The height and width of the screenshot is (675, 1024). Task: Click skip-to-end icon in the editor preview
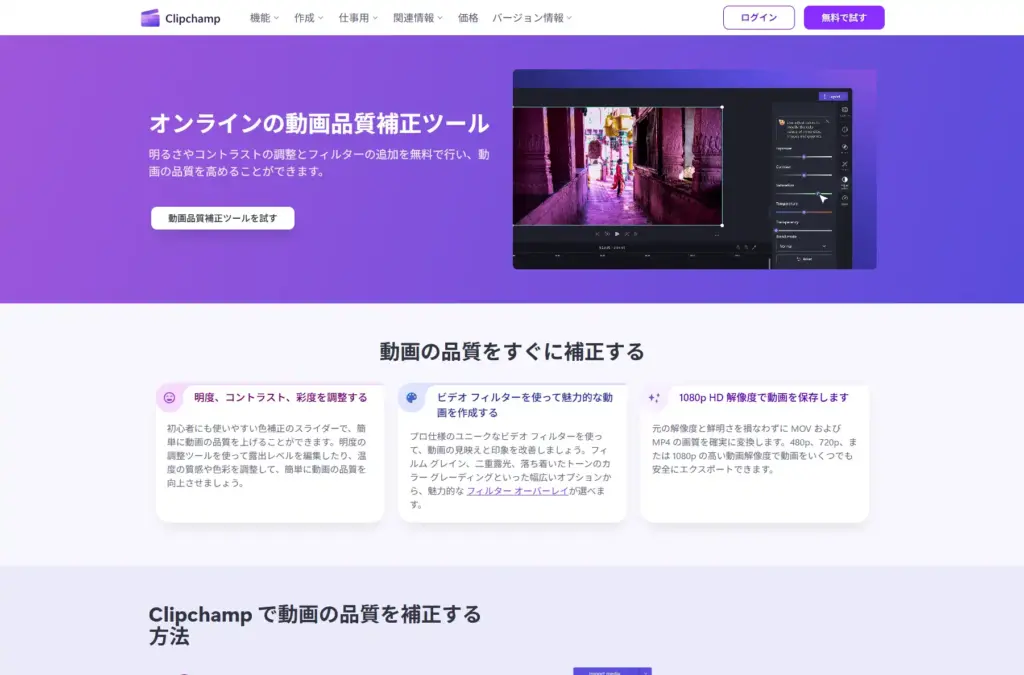pos(635,234)
